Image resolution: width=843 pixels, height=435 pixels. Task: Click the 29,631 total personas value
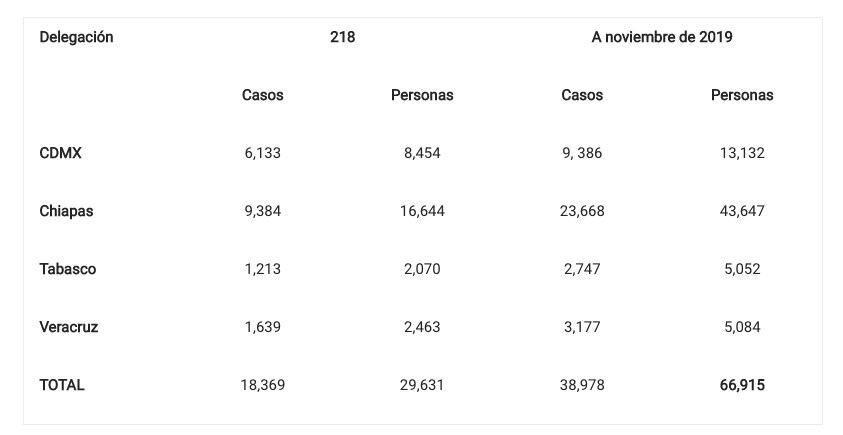pos(422,385)
